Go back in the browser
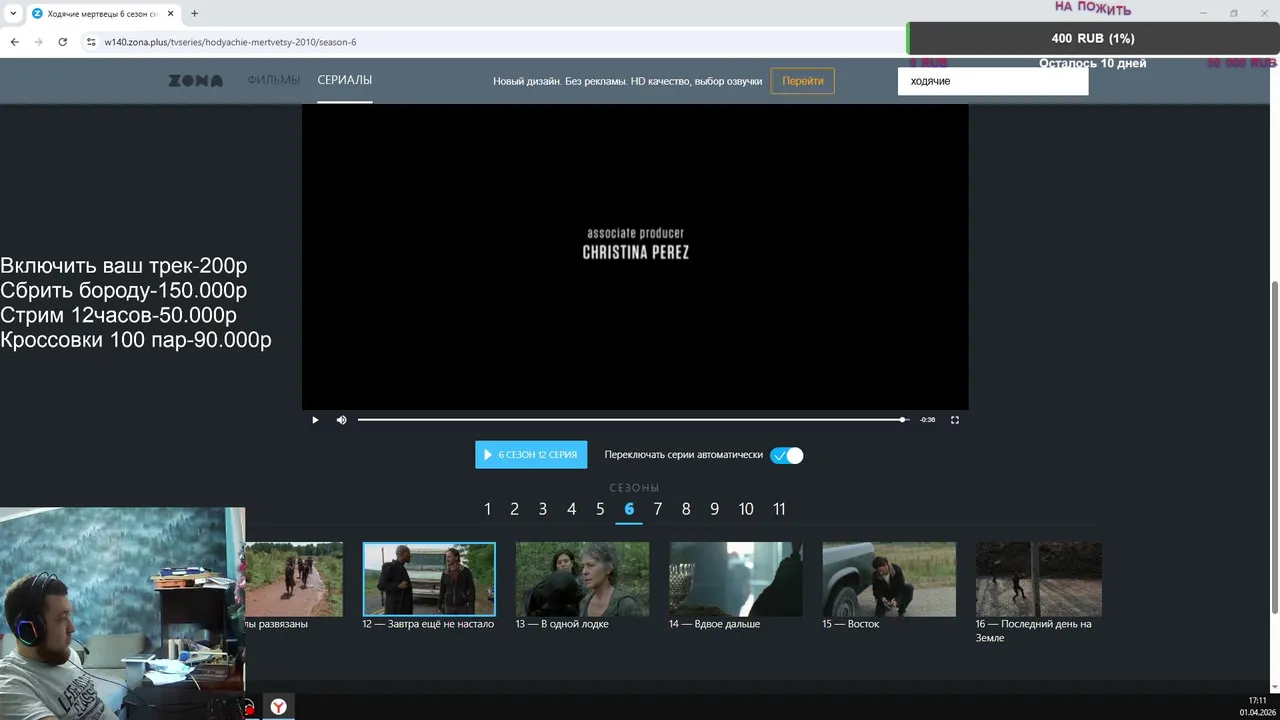 tap(15, 42)
